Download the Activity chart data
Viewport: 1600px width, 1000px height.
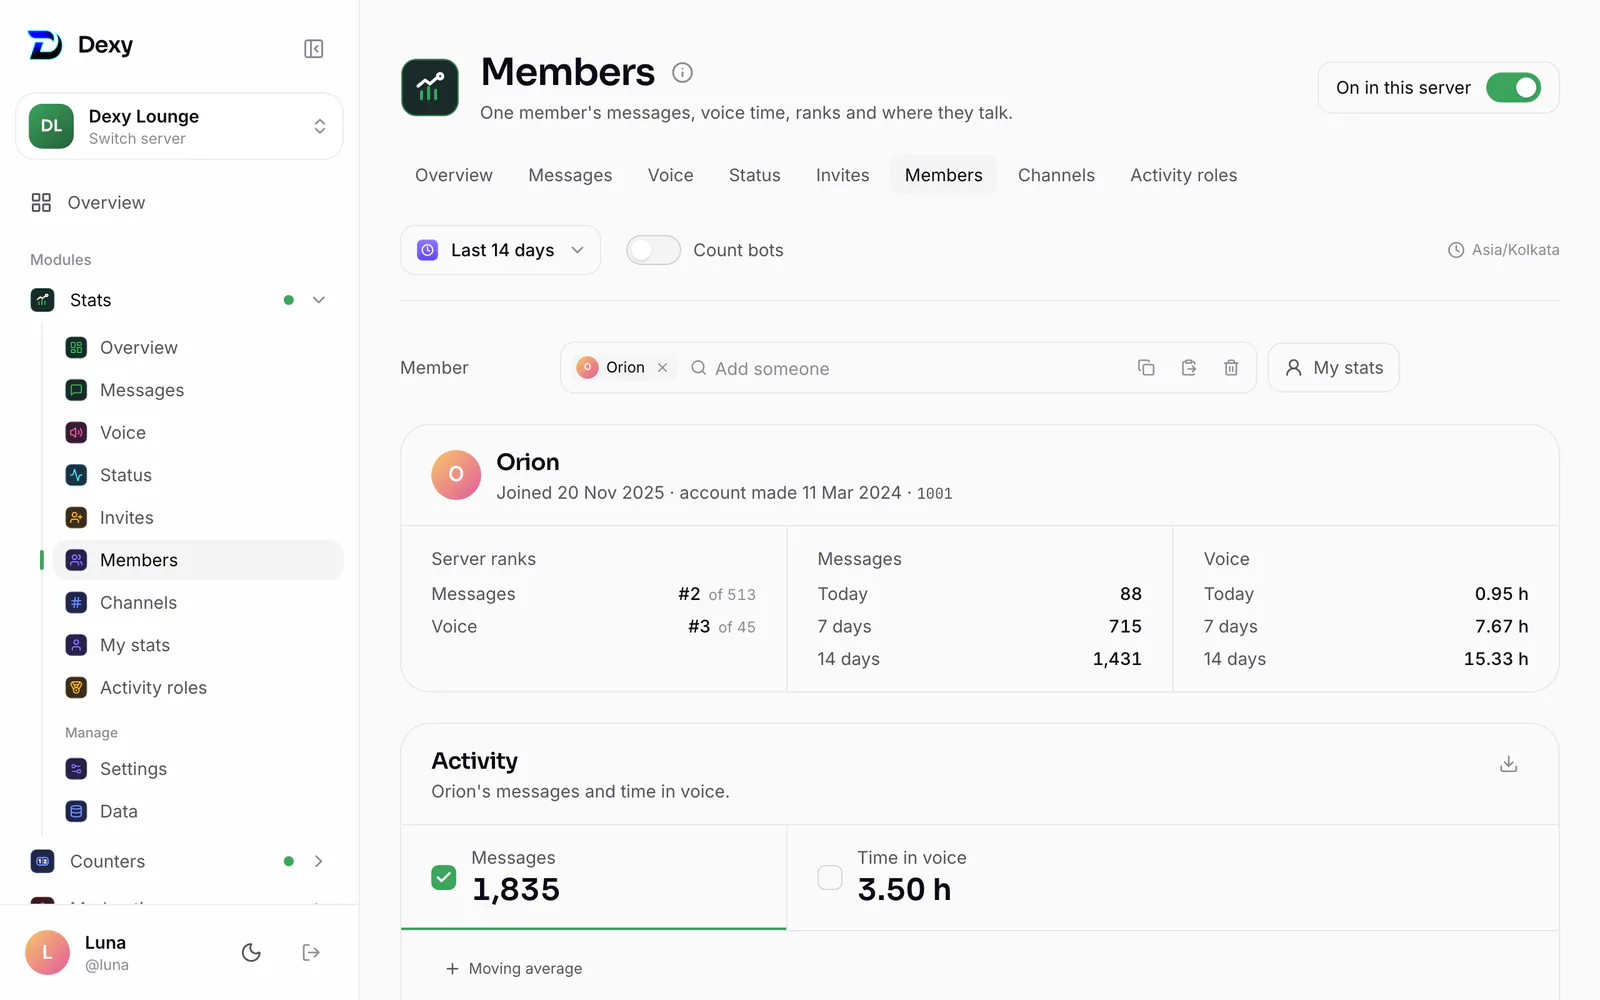tap(1509, 764)
